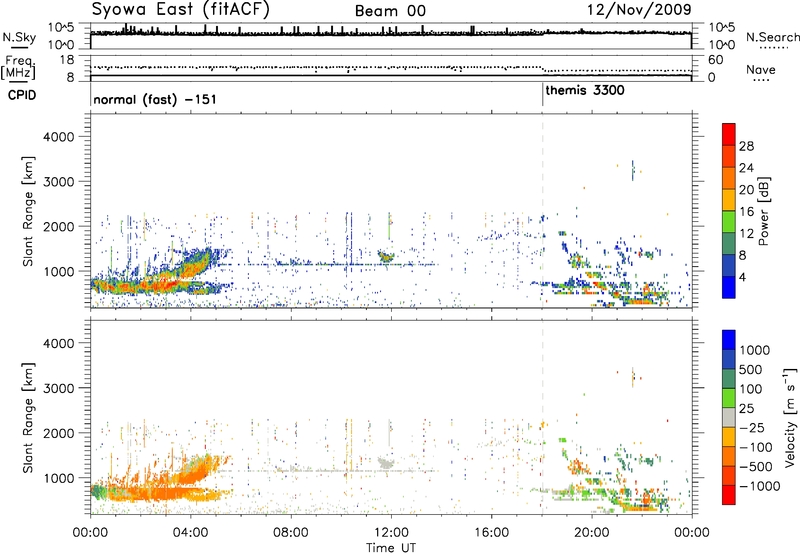Click the gray velocity blob near 12:00 UT
800x554 pixels.
(386, 463)
